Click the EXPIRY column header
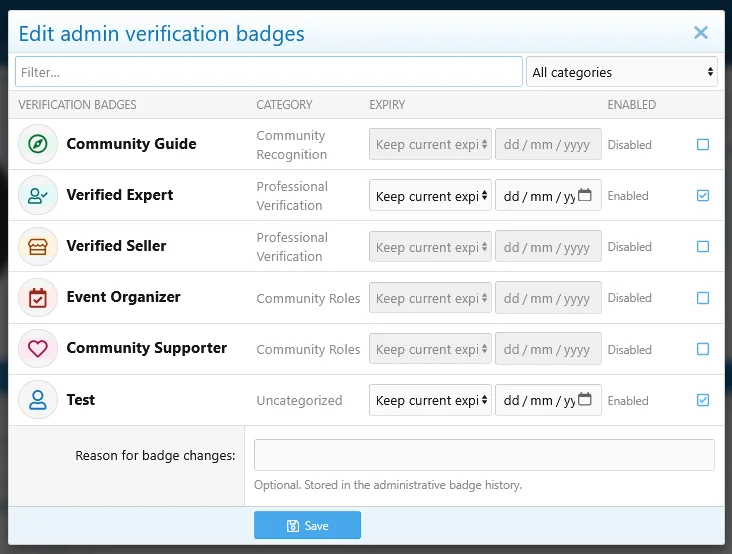The image size is (732, 554). 387,105
